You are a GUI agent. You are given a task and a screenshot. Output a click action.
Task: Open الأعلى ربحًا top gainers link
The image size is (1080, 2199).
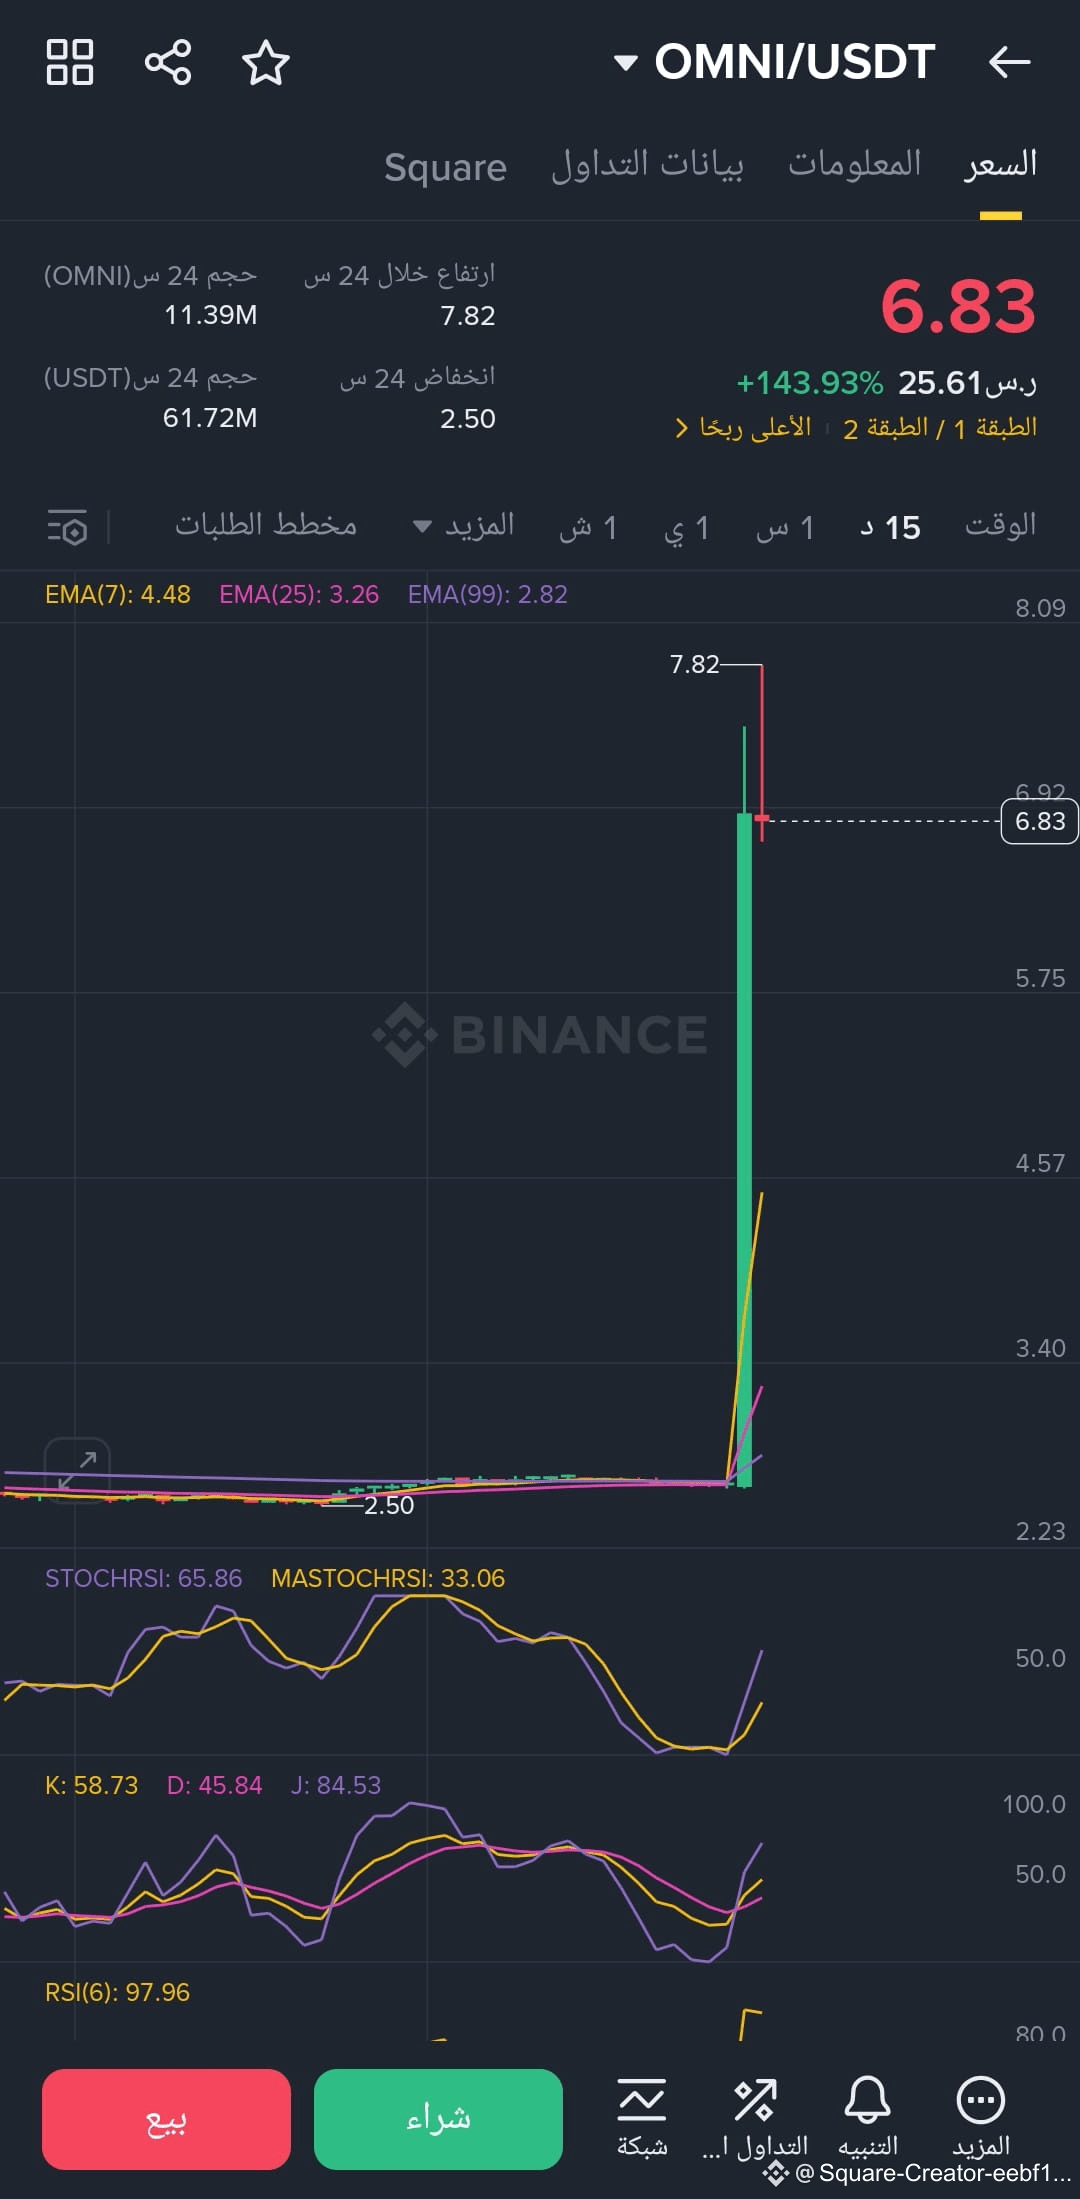pos(744,428)
